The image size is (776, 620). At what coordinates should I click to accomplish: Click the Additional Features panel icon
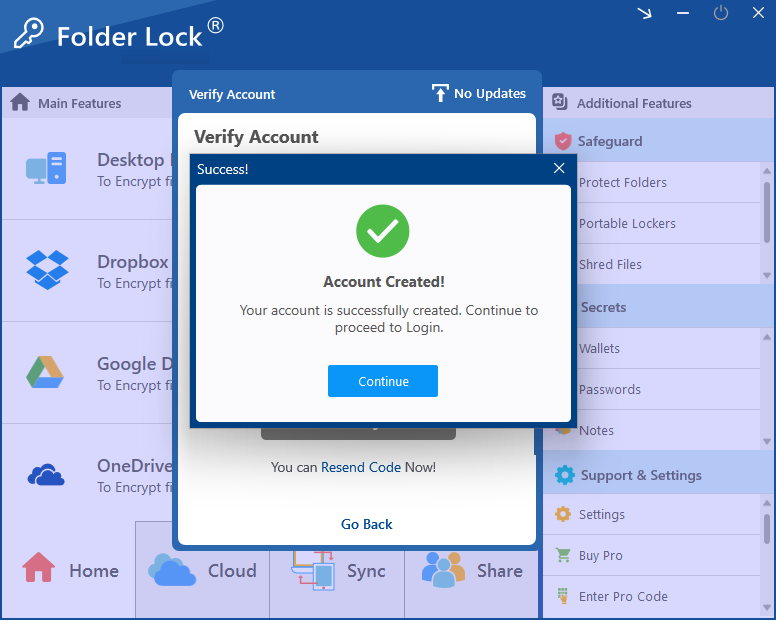point(560,102)
